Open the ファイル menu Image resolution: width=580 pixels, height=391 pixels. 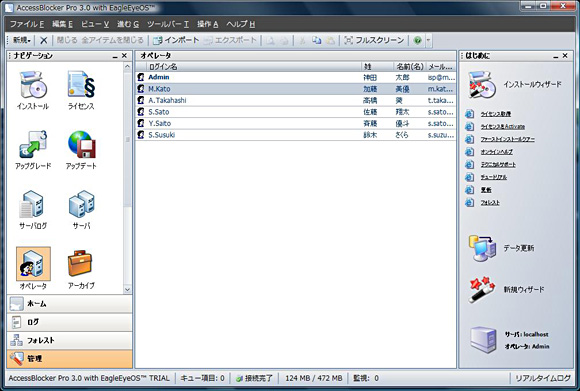(27, 24)
